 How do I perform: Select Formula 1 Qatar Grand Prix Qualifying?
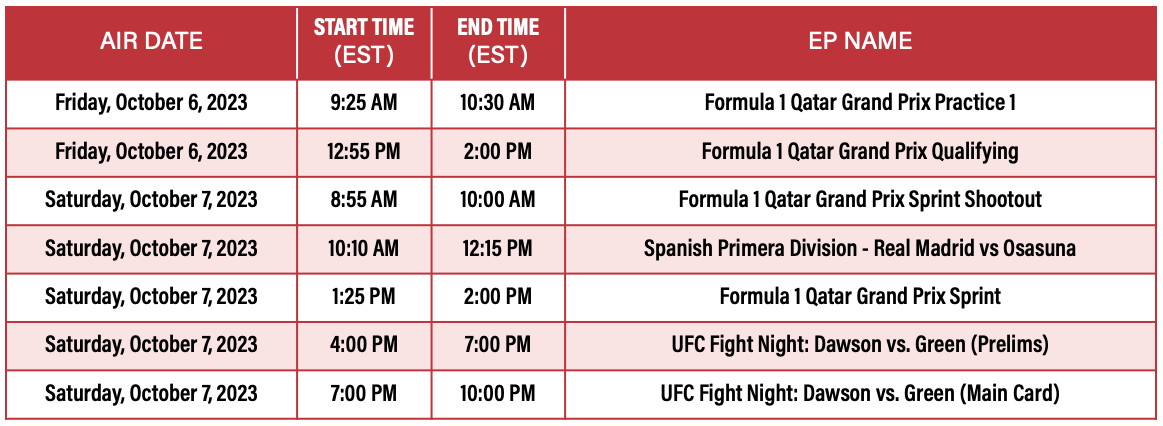[x=860, y=152]
